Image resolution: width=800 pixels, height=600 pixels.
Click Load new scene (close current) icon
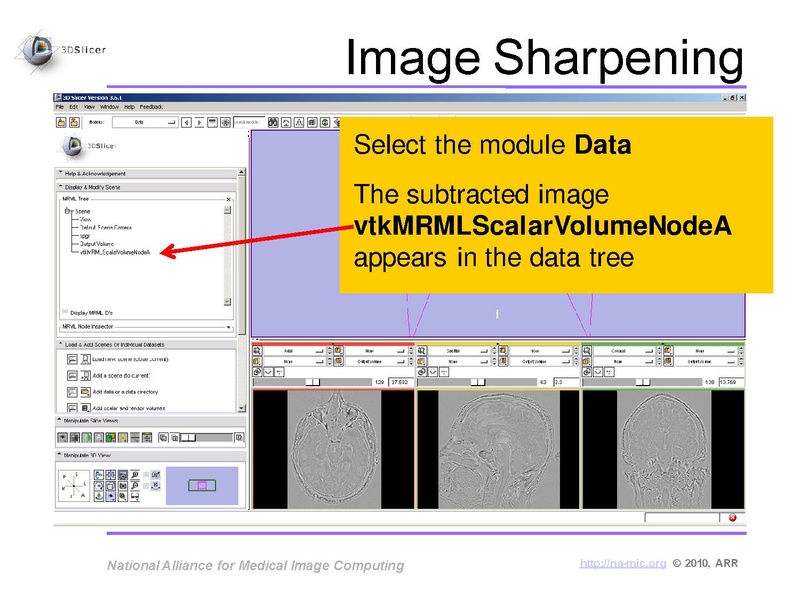(x=86, y=359)
